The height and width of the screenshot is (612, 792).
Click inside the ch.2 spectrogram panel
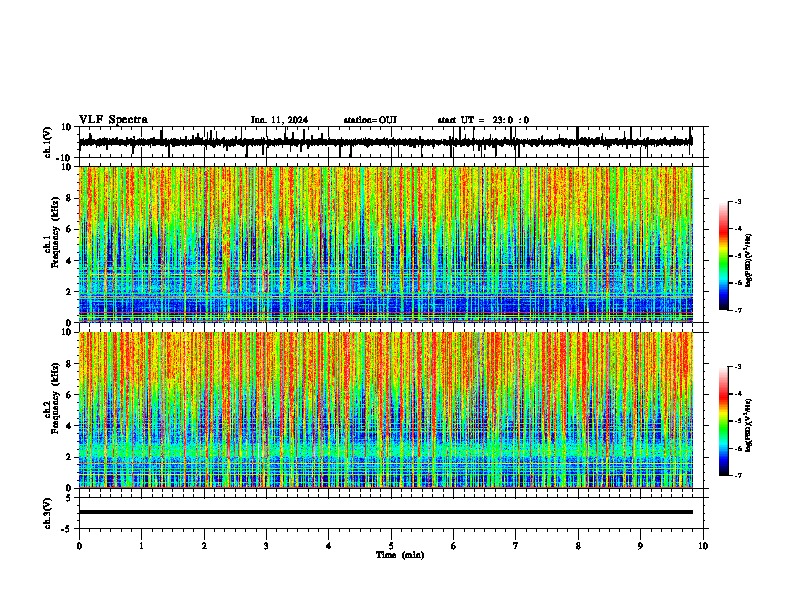[x=386, y=410]
